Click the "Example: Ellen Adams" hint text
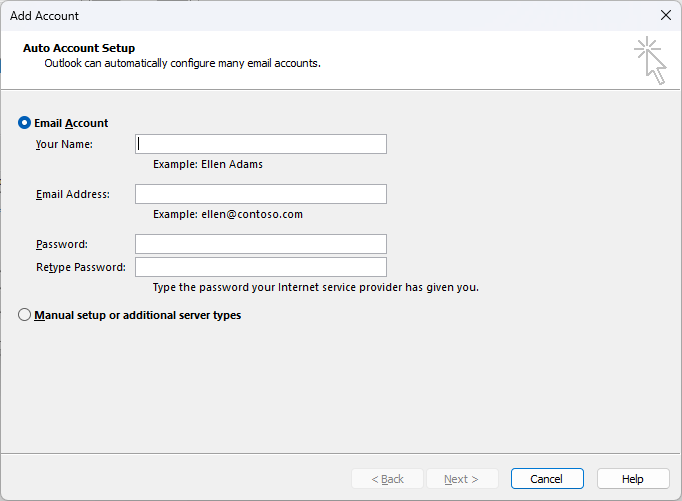The image size is (682, 501). click(x=208, y=164)
